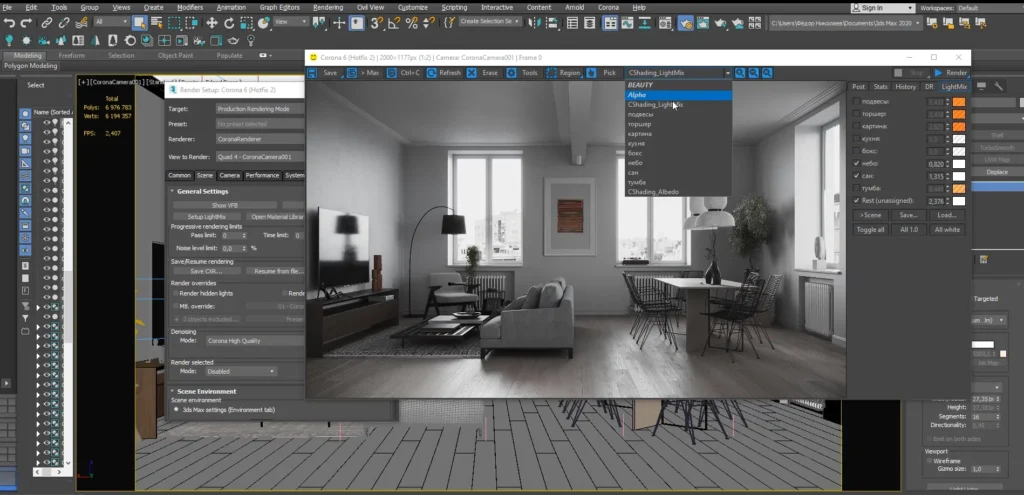Switch to the History tab in frame buffer
The height and width of the screenshot is (495, 1024).
pyautogui.click(x=905, y=87)
